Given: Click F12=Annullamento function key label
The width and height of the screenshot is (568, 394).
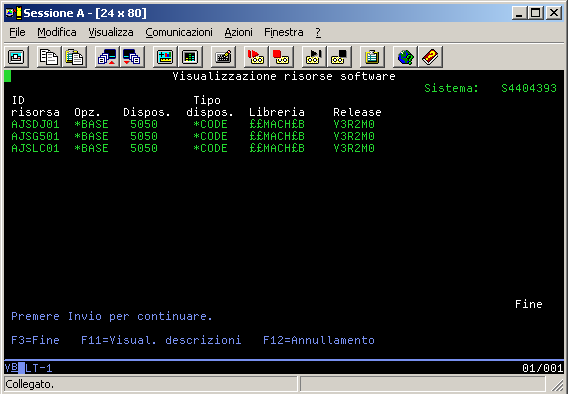Looking at the screenshot, I should 319,340.
